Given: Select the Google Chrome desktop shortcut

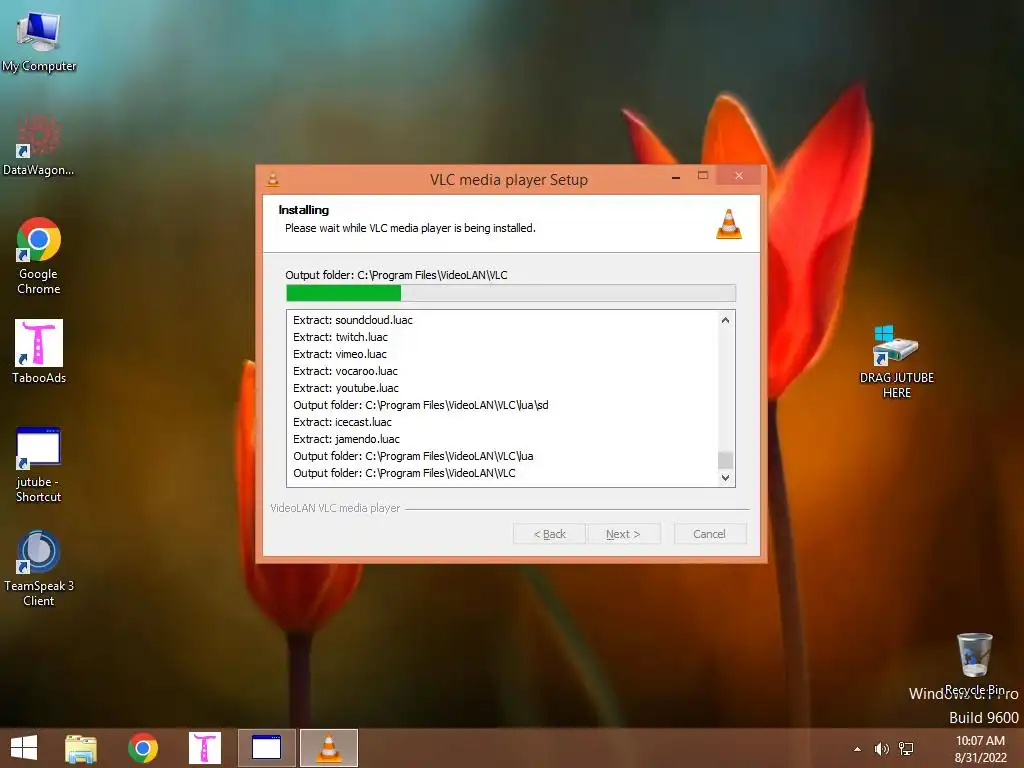Looking at the screenshot, I should pos(39,256).
